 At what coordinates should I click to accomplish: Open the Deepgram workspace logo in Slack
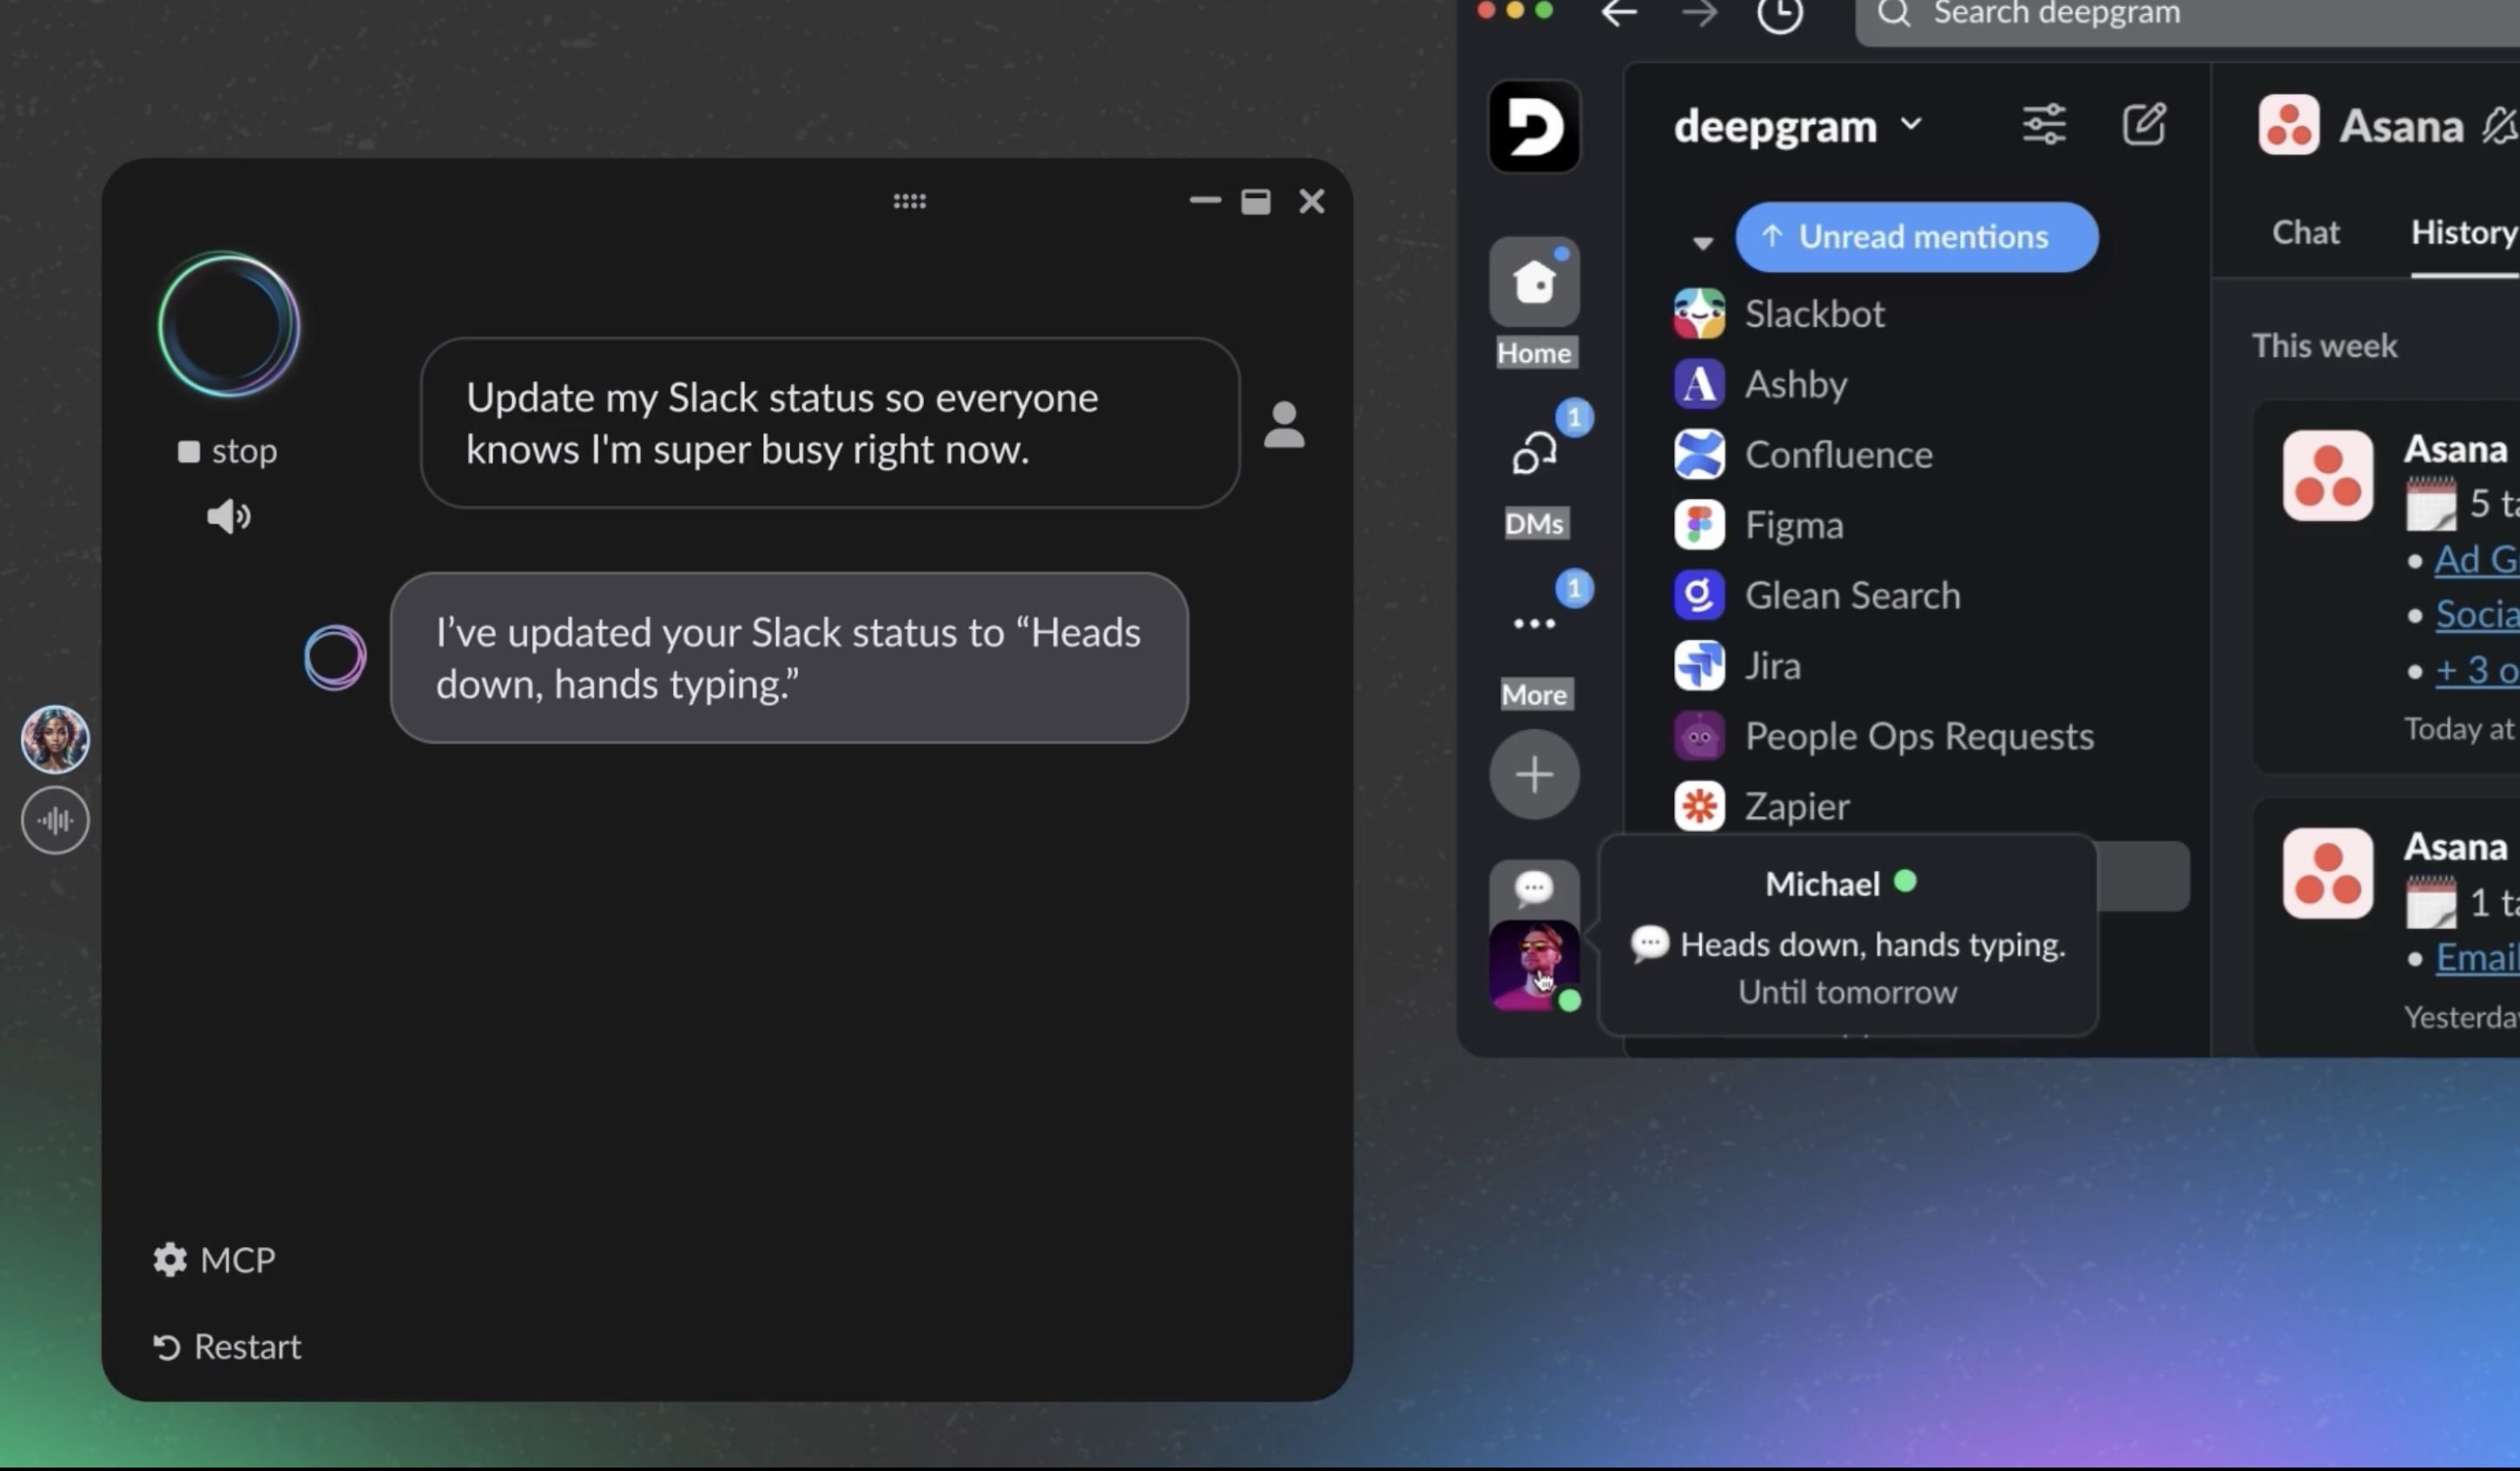[1534, 127]
